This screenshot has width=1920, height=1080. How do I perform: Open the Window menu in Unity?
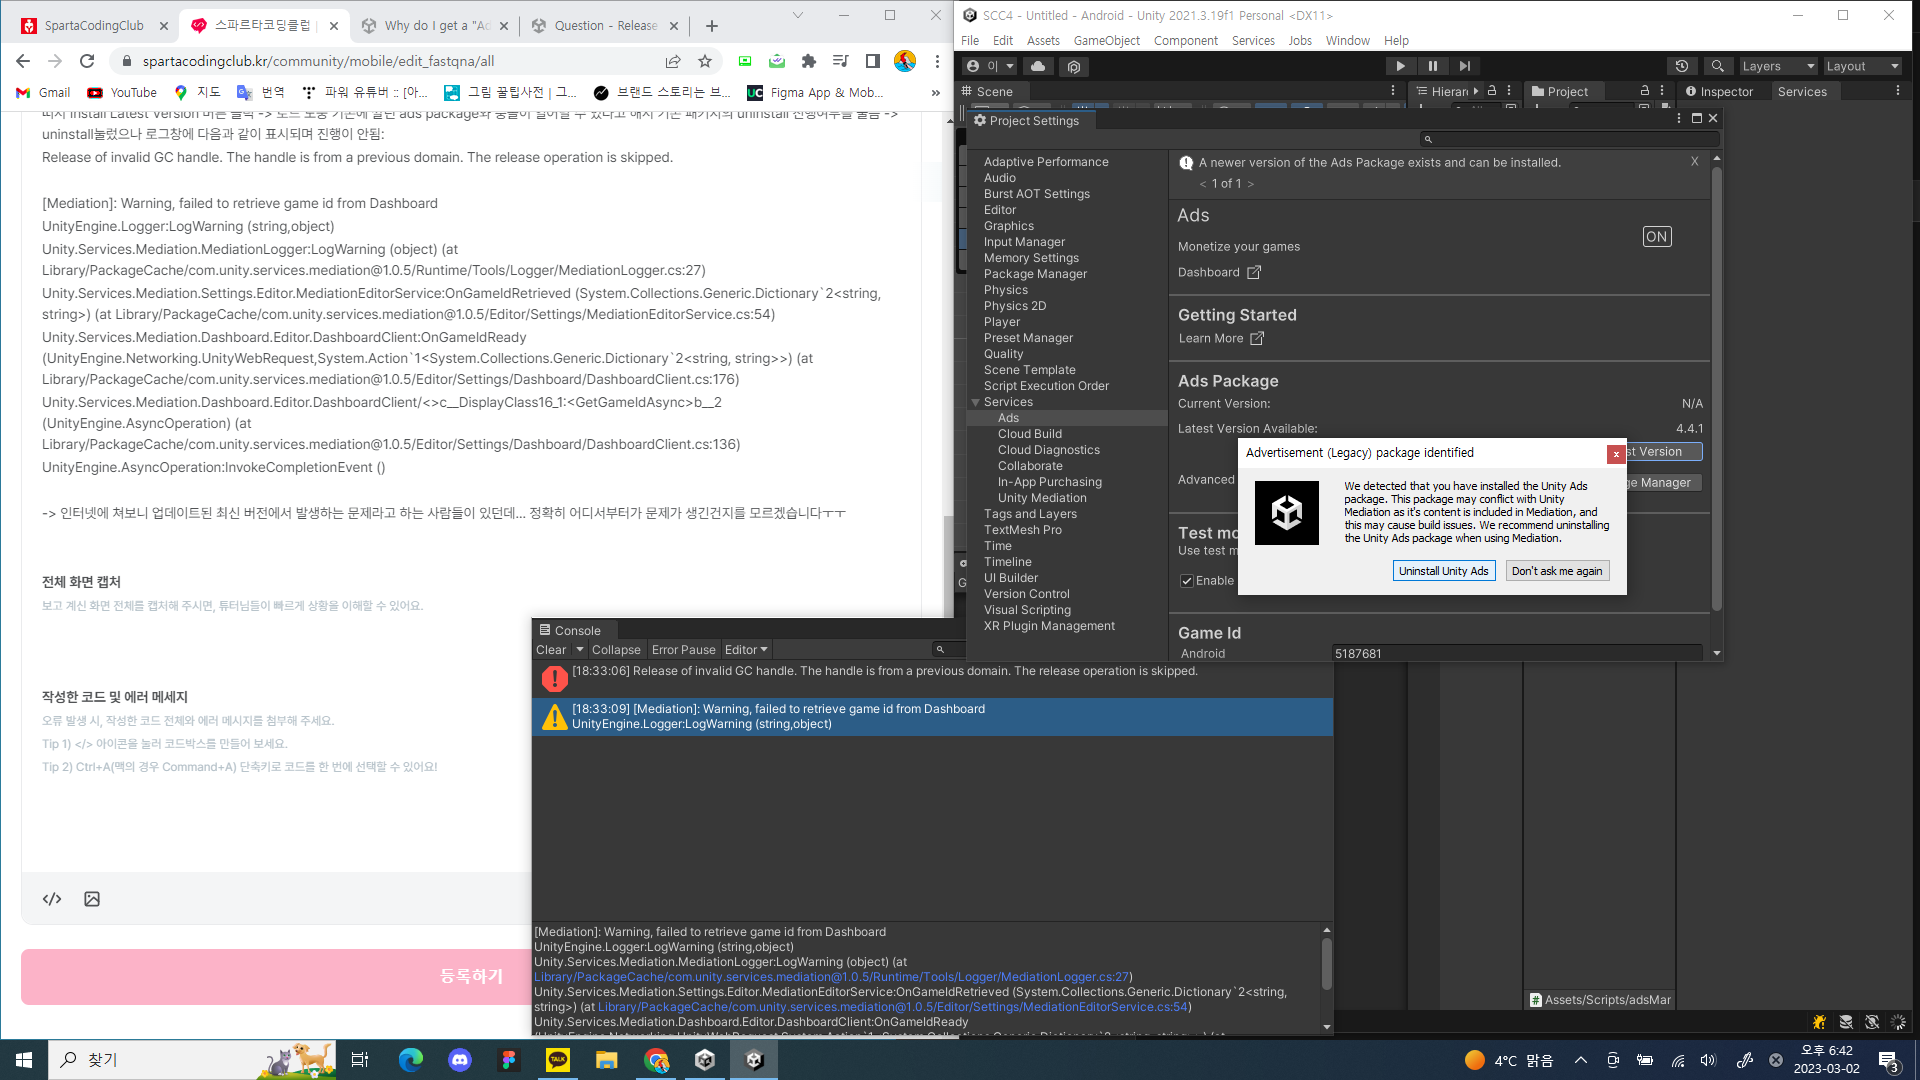point(1347,41)
